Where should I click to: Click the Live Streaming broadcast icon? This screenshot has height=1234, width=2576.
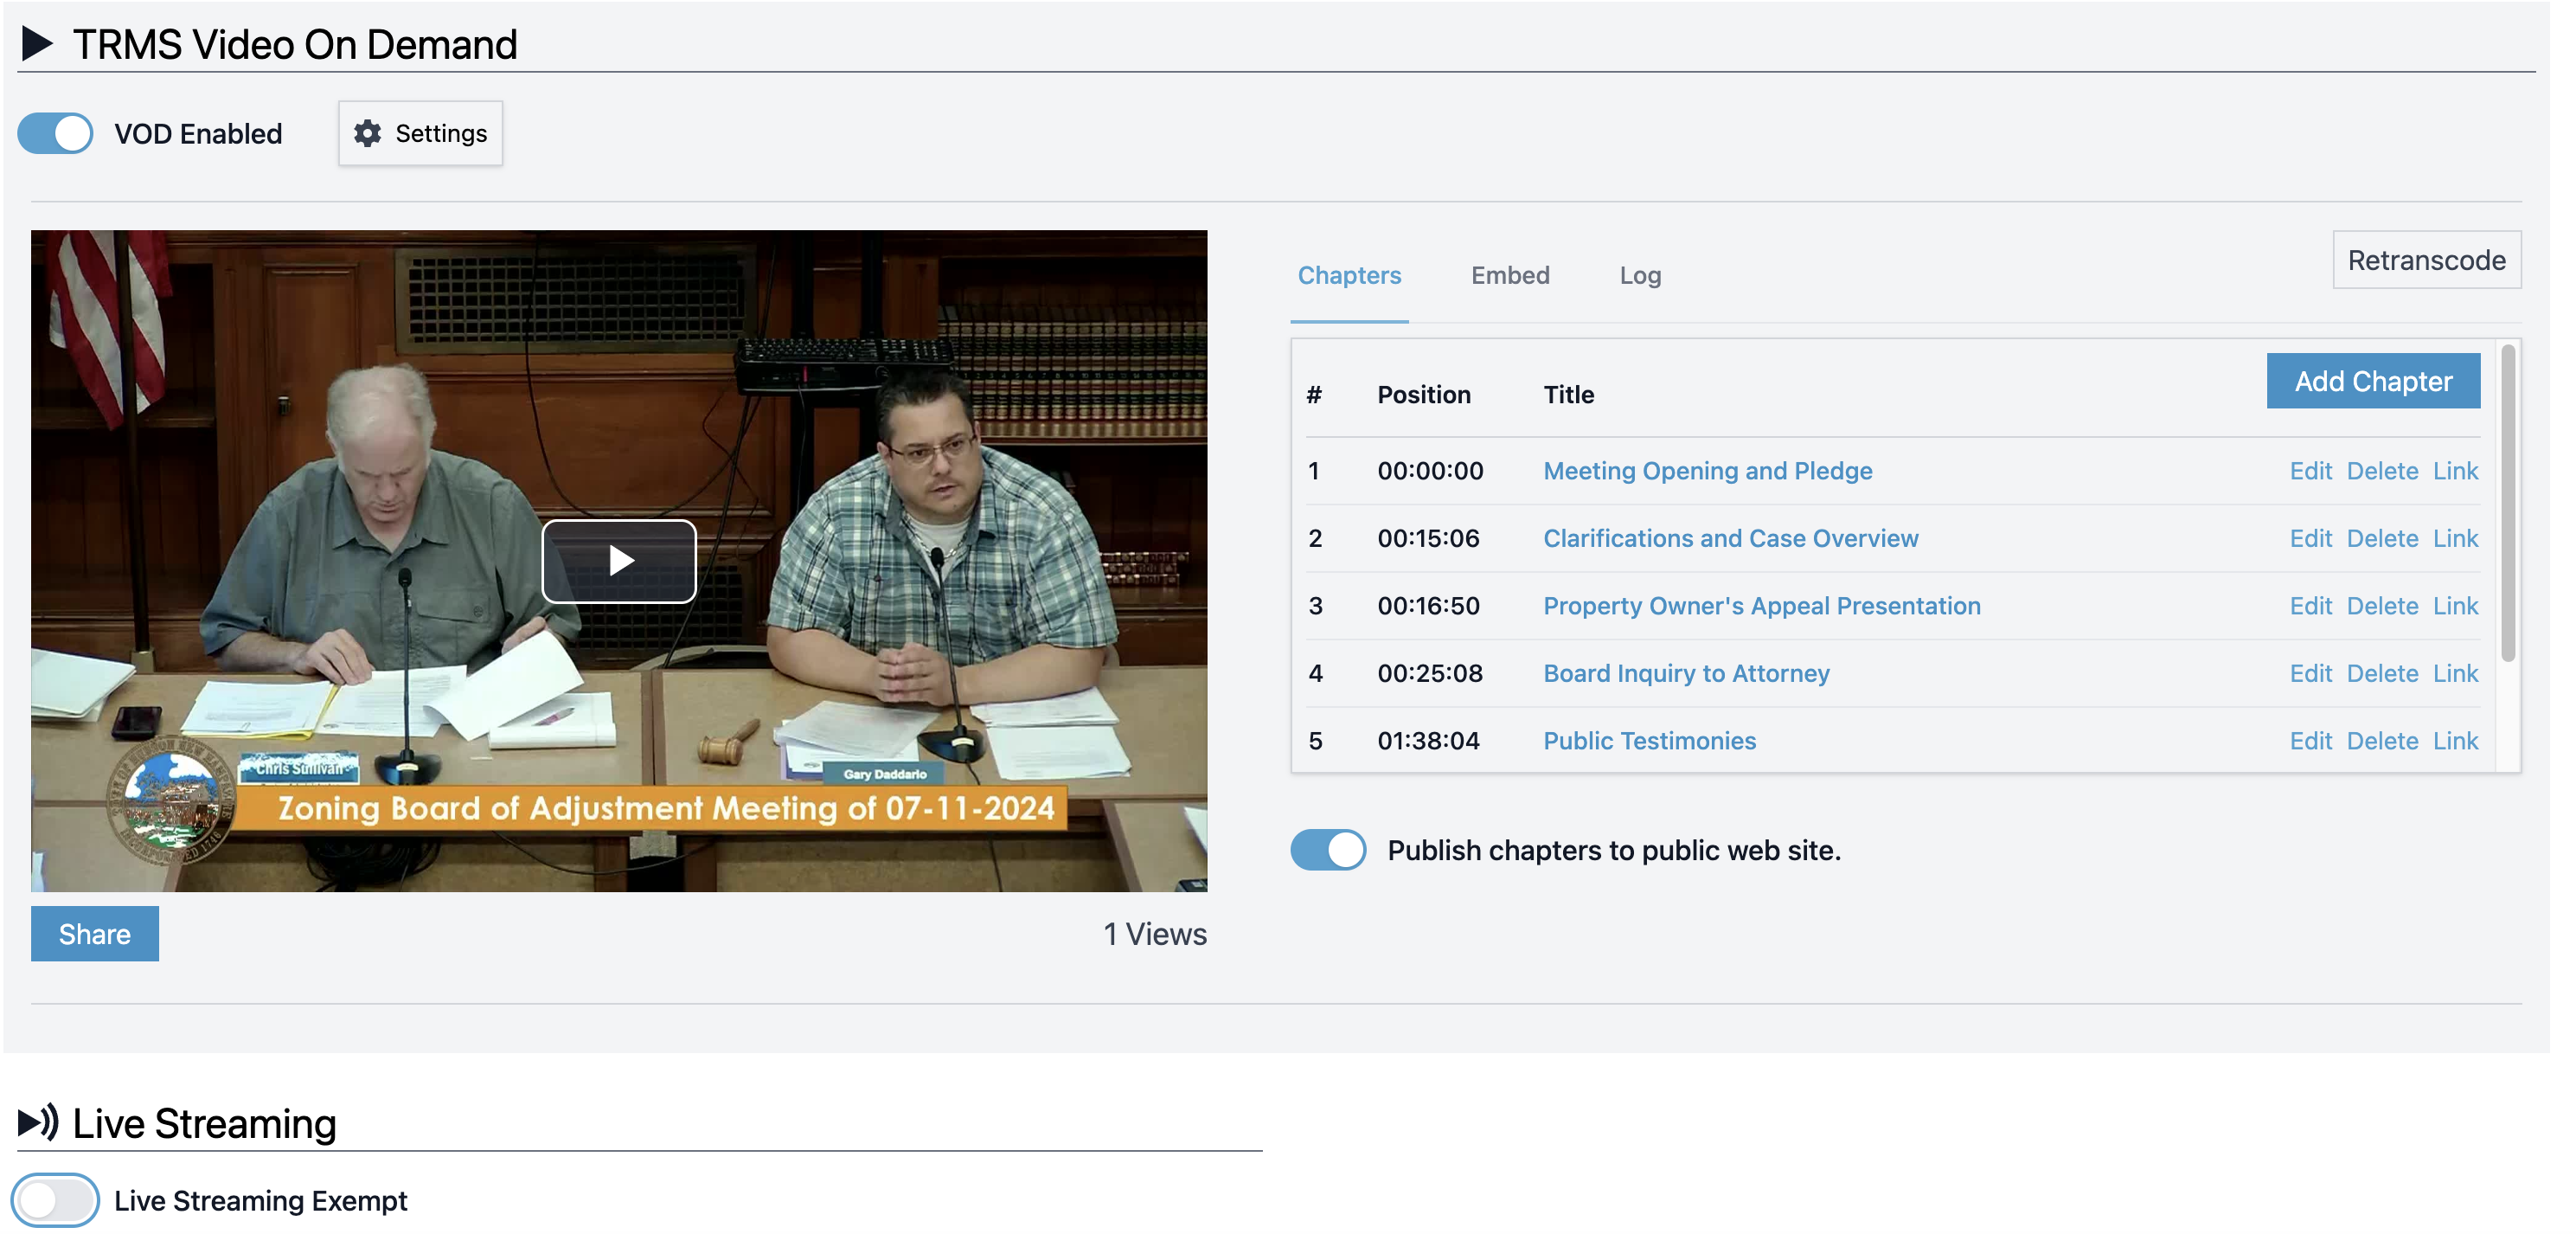(x=38, y=1122)
